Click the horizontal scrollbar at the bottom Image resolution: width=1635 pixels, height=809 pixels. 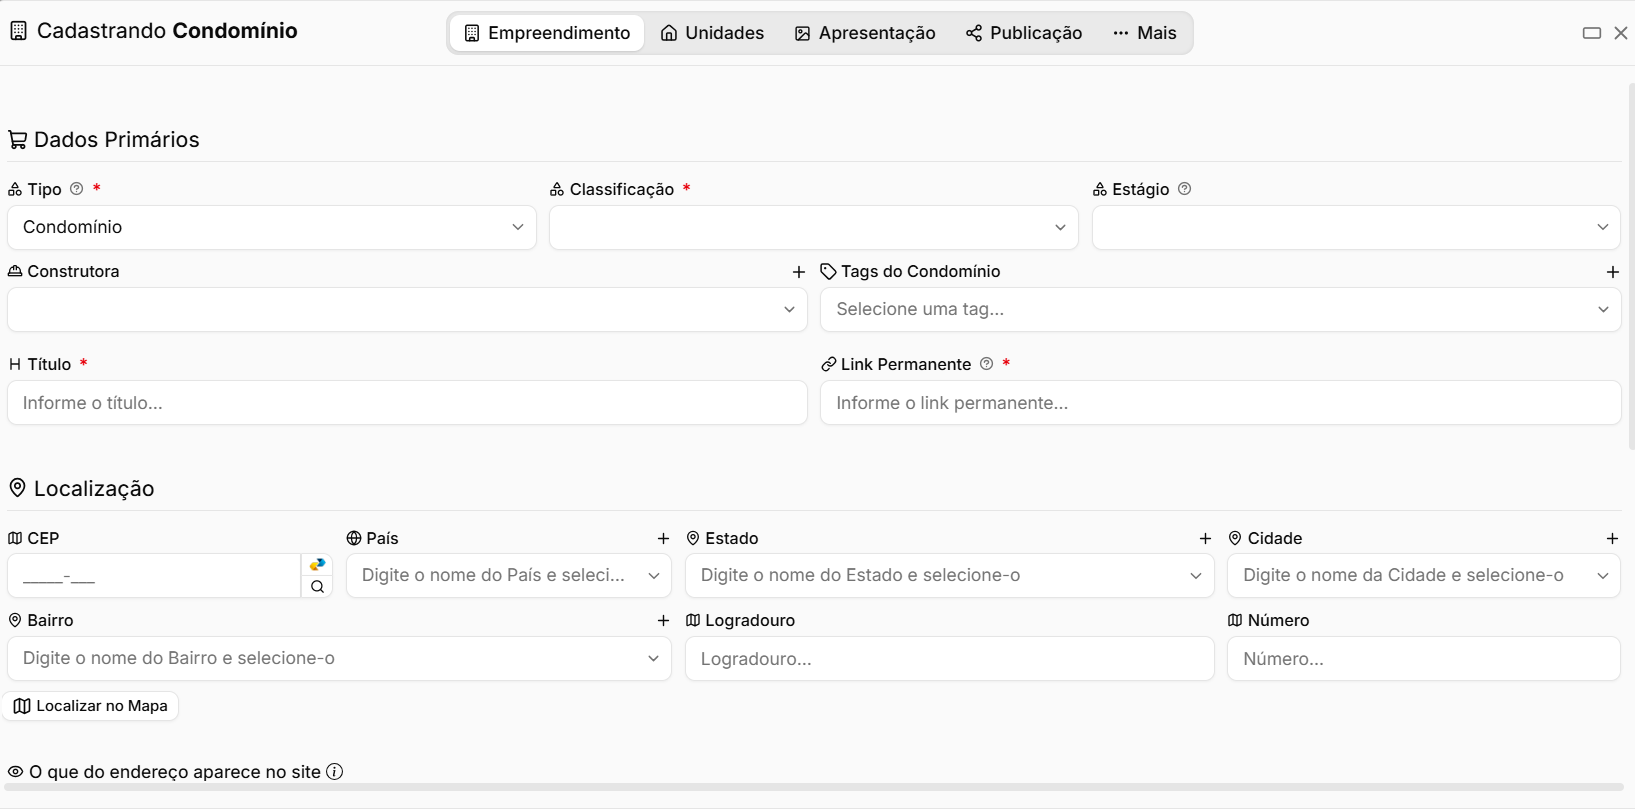(x=814, y=787)
